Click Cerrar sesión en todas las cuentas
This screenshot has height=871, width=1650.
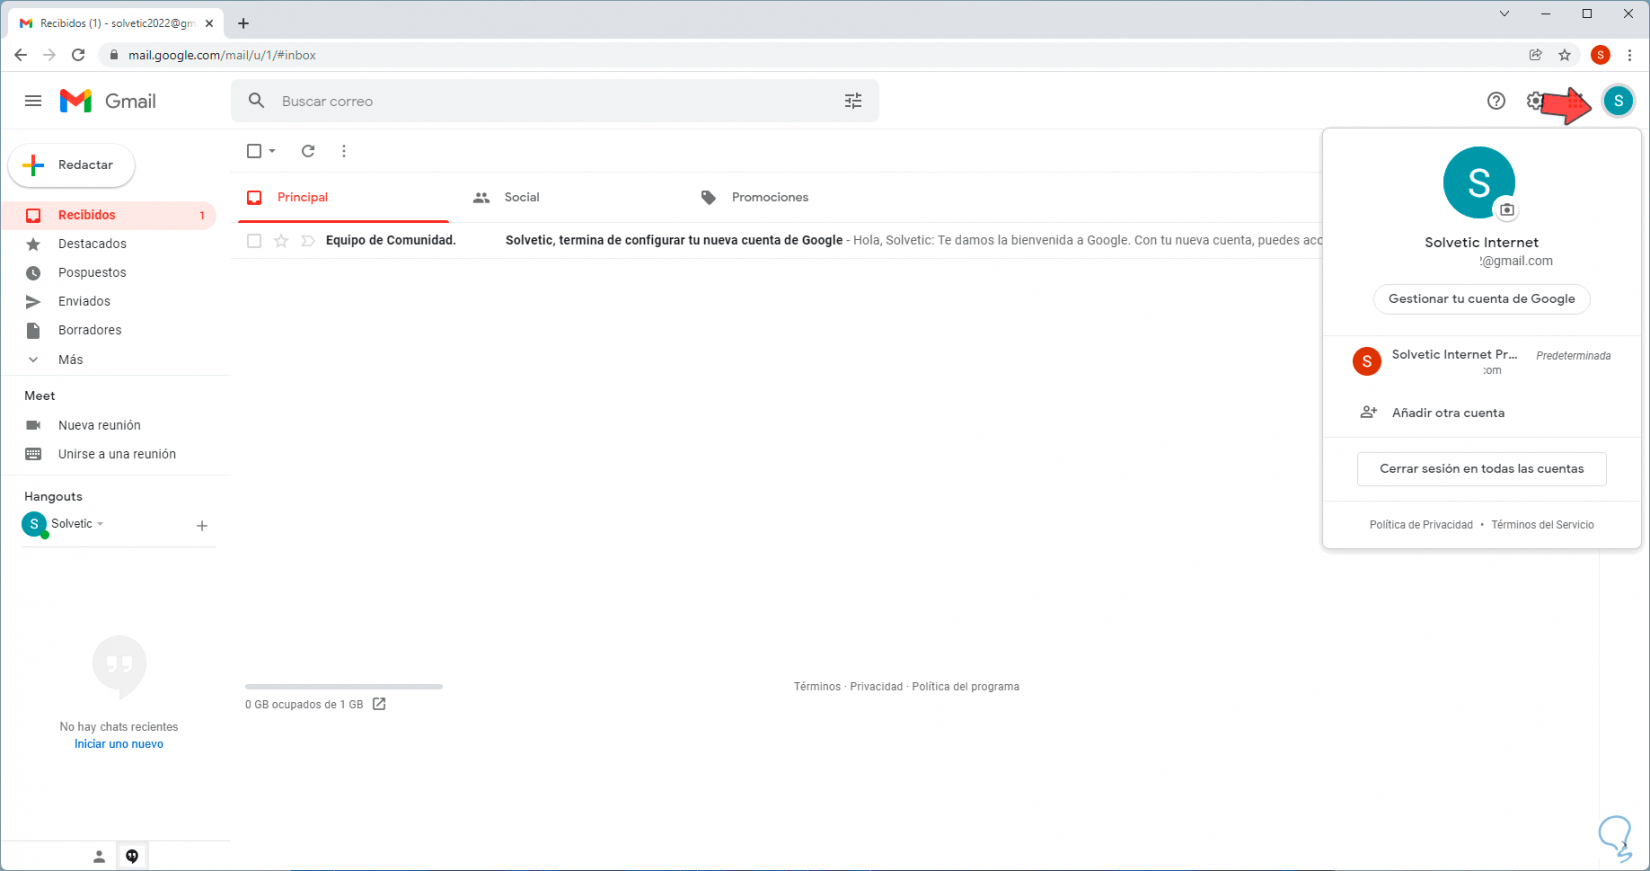coord(1481,469)
